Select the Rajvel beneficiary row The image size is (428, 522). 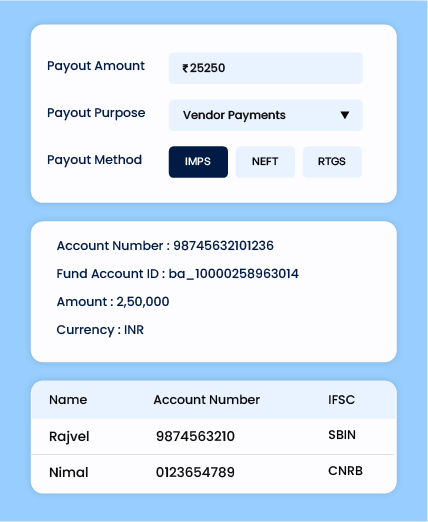[213, 436]
